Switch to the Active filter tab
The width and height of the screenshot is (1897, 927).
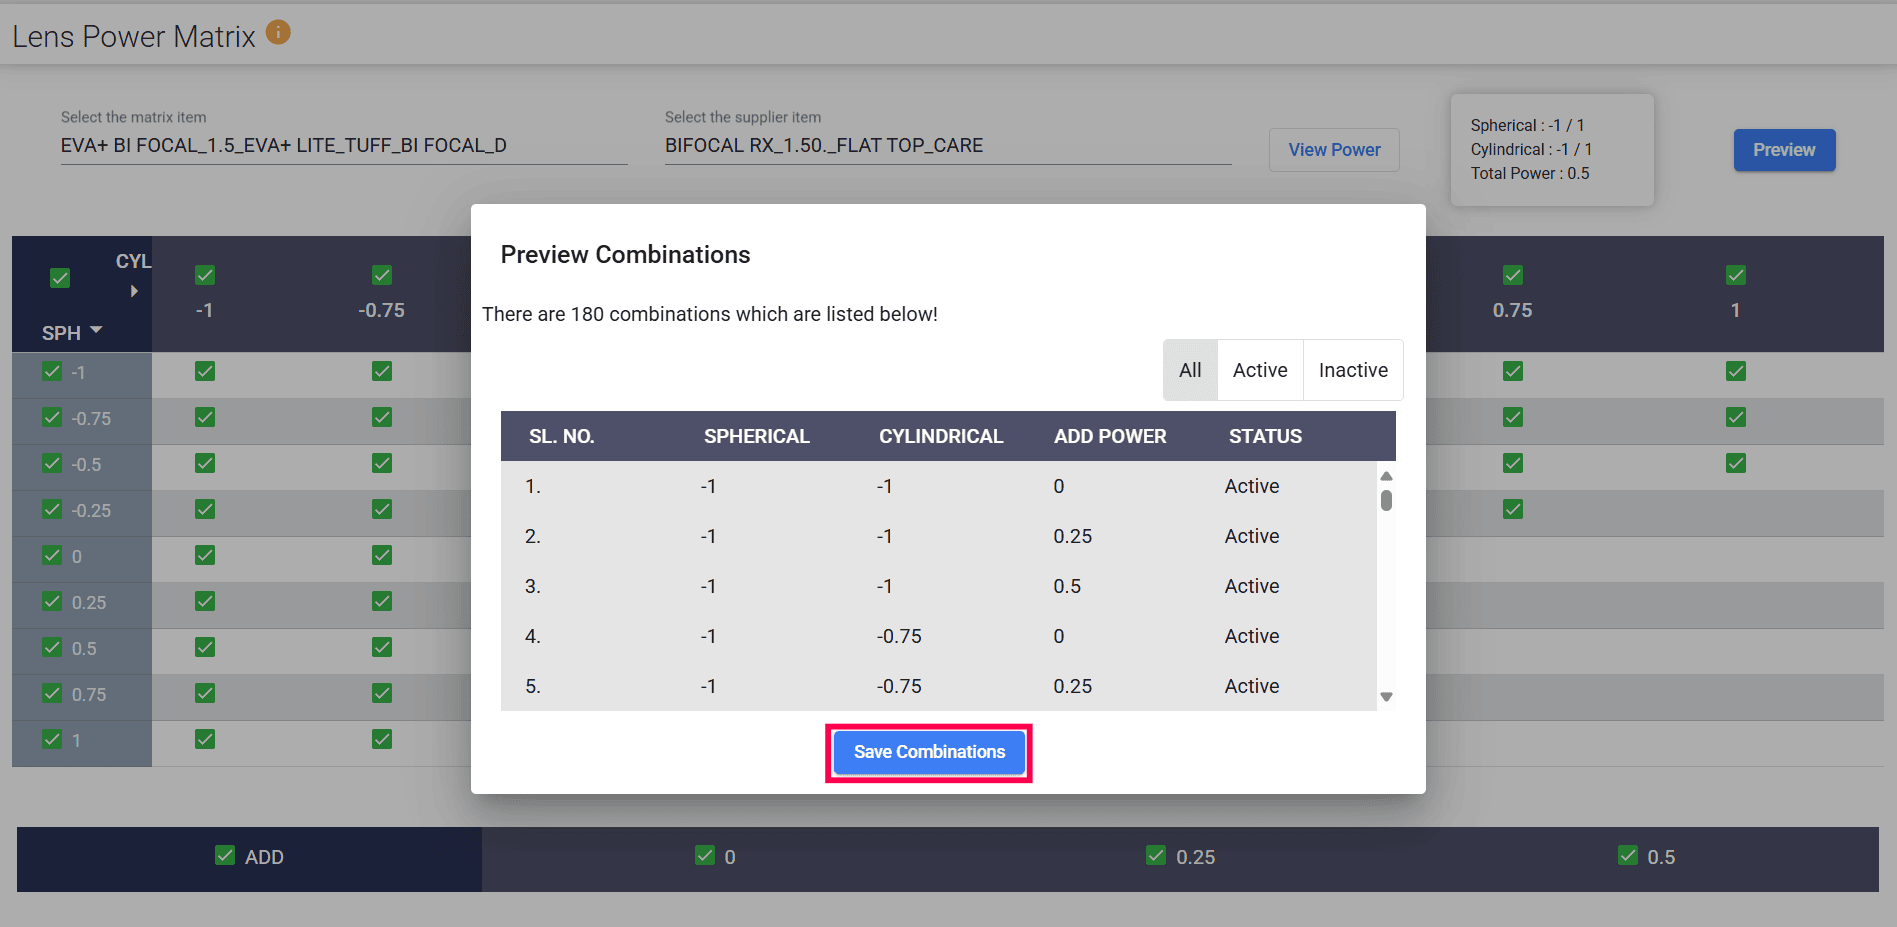click(1259, 370)
